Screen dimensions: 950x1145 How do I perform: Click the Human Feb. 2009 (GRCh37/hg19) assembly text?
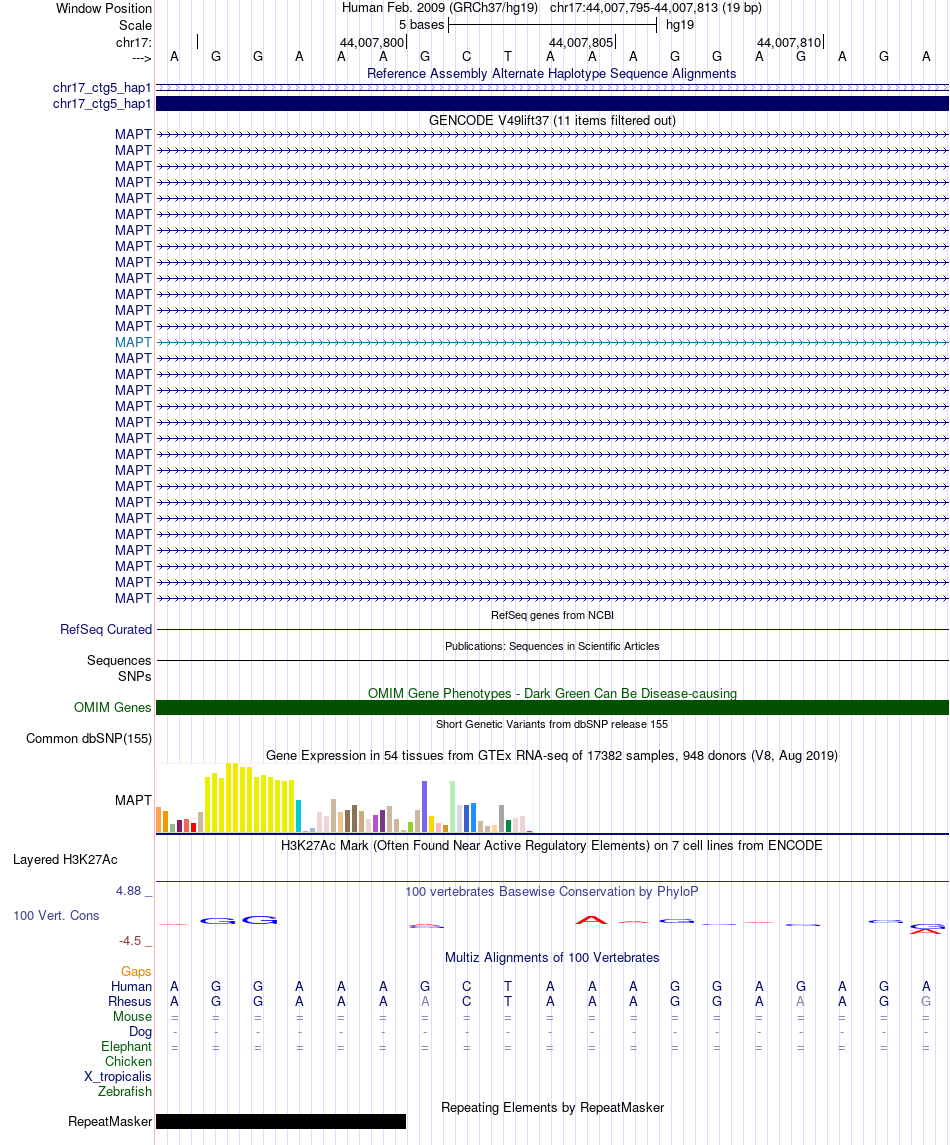(x=440, y=8)
